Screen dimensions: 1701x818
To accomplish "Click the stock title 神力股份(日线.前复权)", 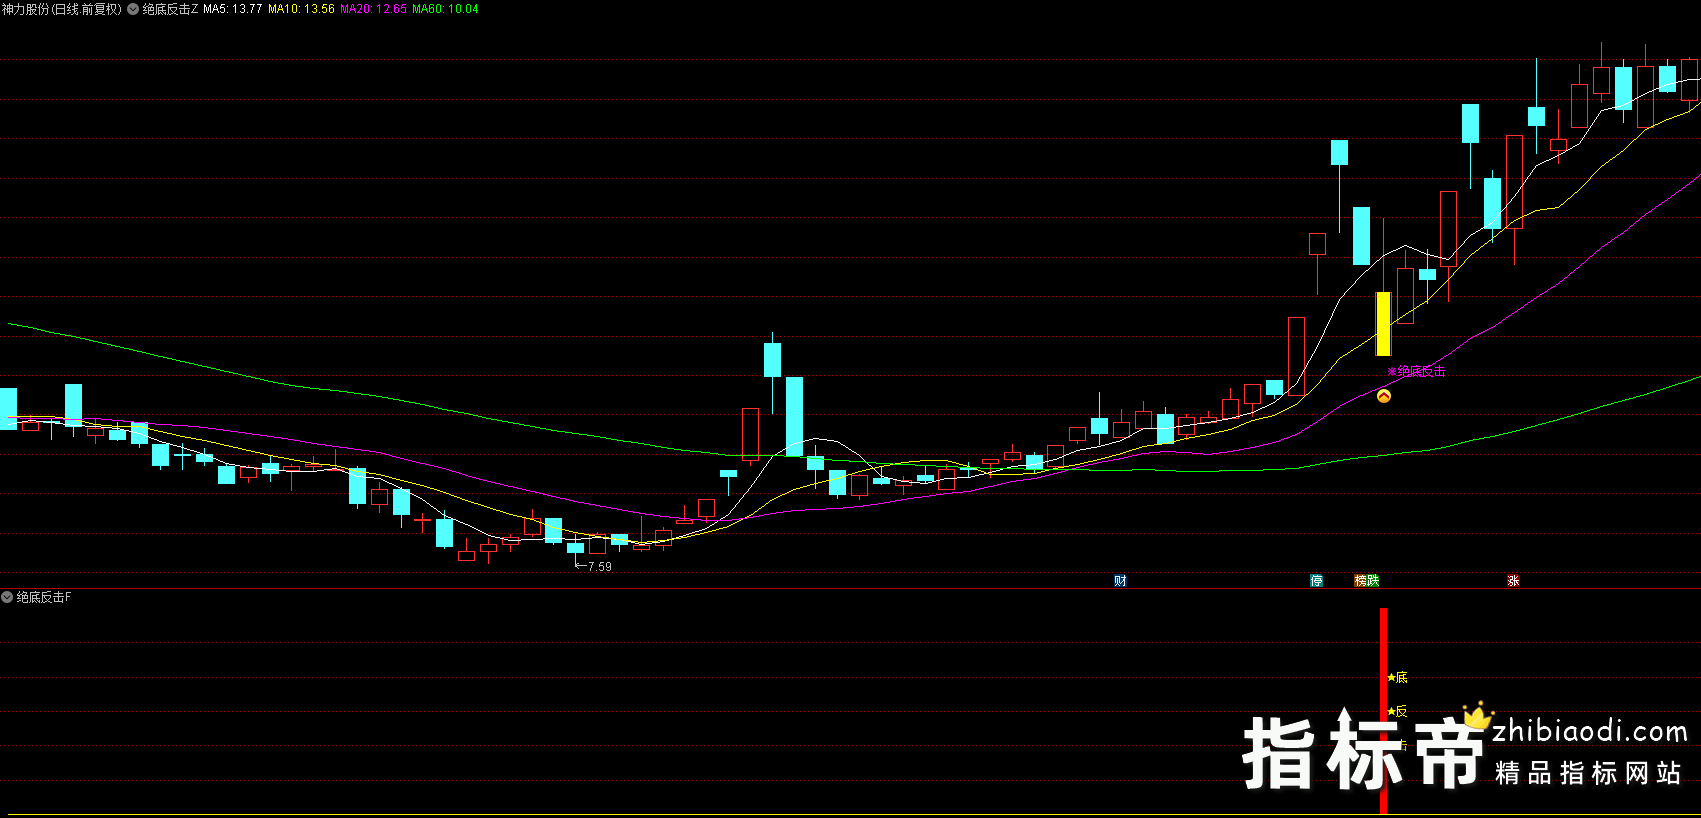I will [61, 9].
